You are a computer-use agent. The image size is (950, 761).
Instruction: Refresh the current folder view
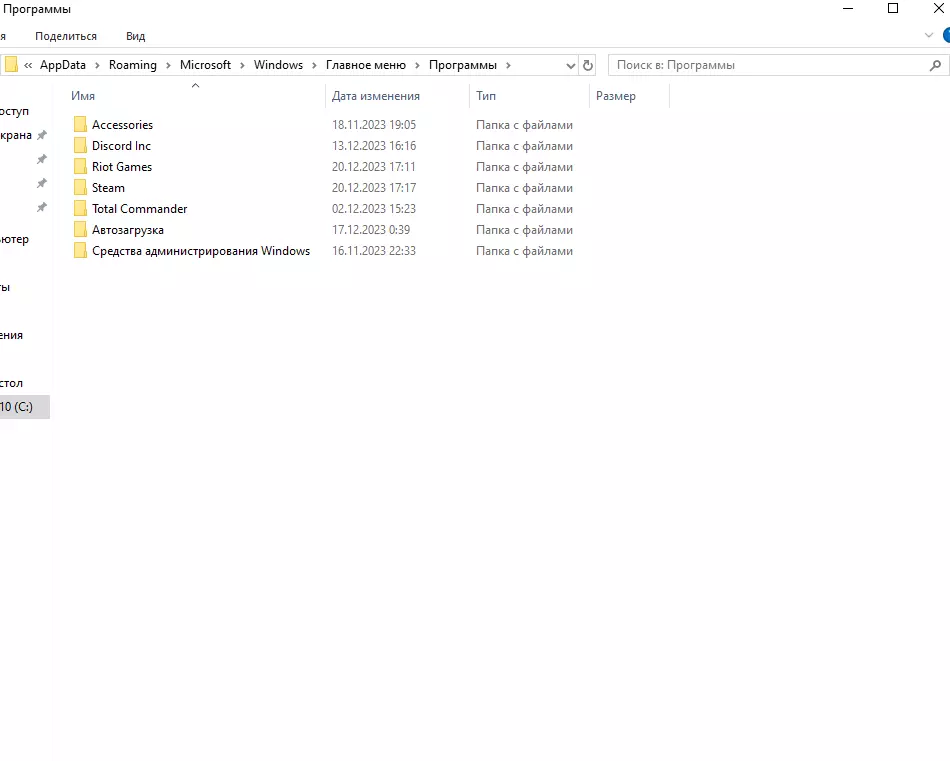point(588,65)
